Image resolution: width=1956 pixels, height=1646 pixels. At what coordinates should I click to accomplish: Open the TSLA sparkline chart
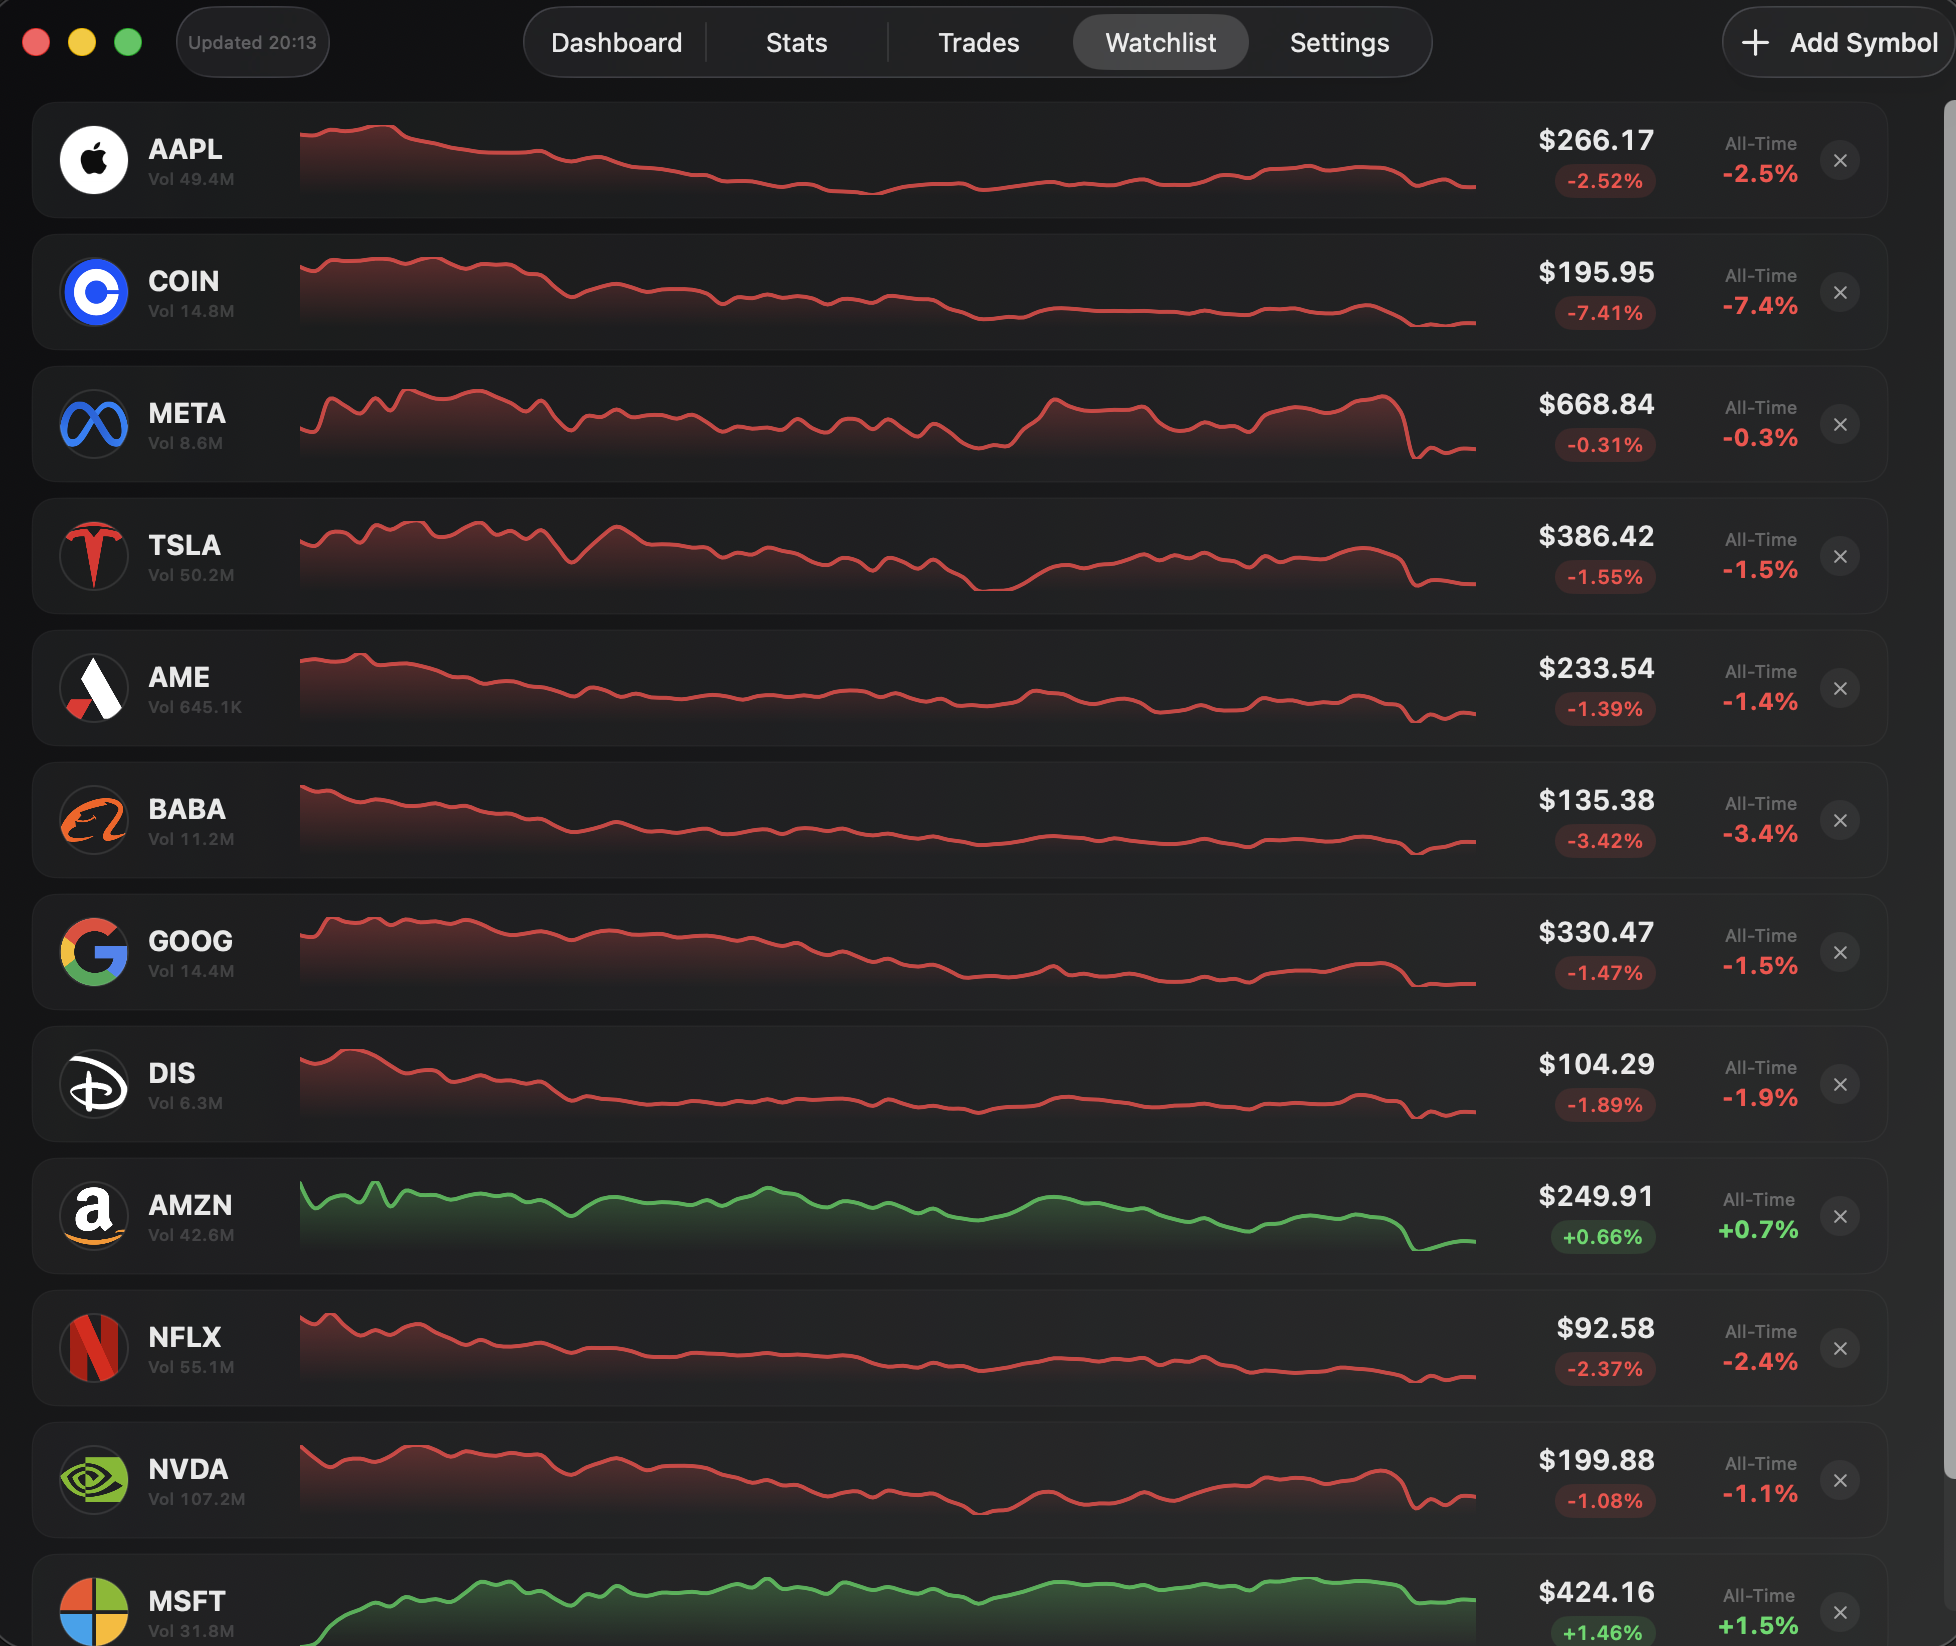(x=888, y=556)
